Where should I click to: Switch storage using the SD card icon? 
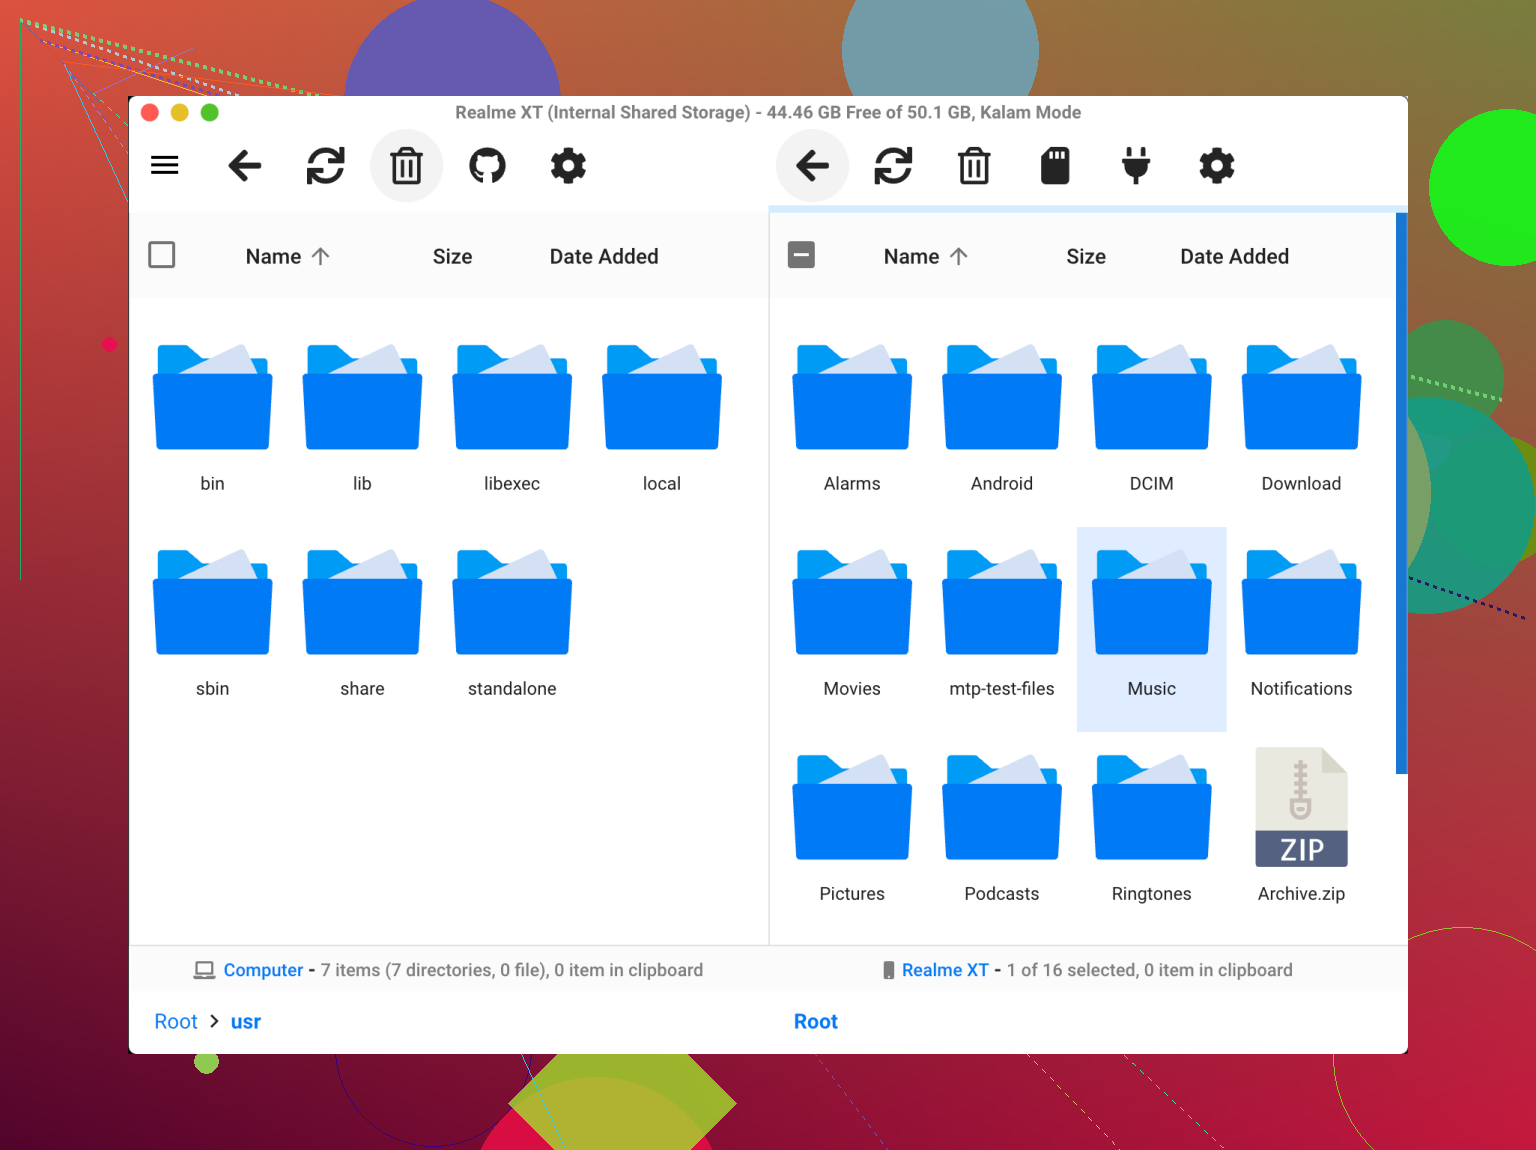coord(1055,166)
